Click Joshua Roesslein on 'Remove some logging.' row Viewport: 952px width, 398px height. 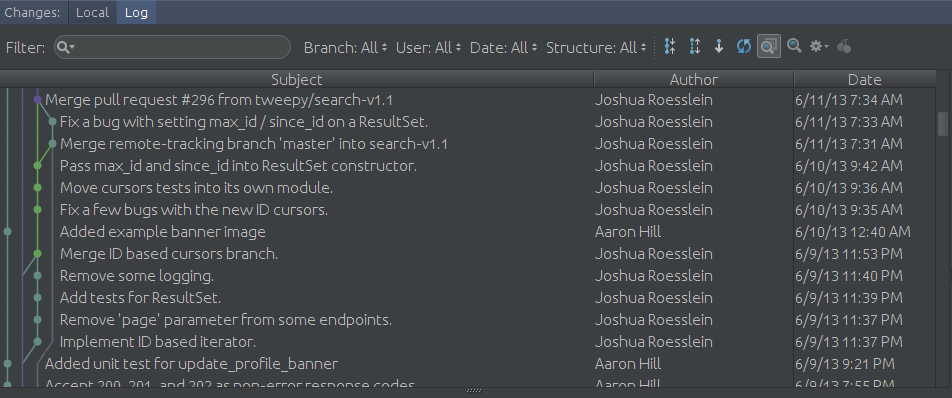[654, 276]
